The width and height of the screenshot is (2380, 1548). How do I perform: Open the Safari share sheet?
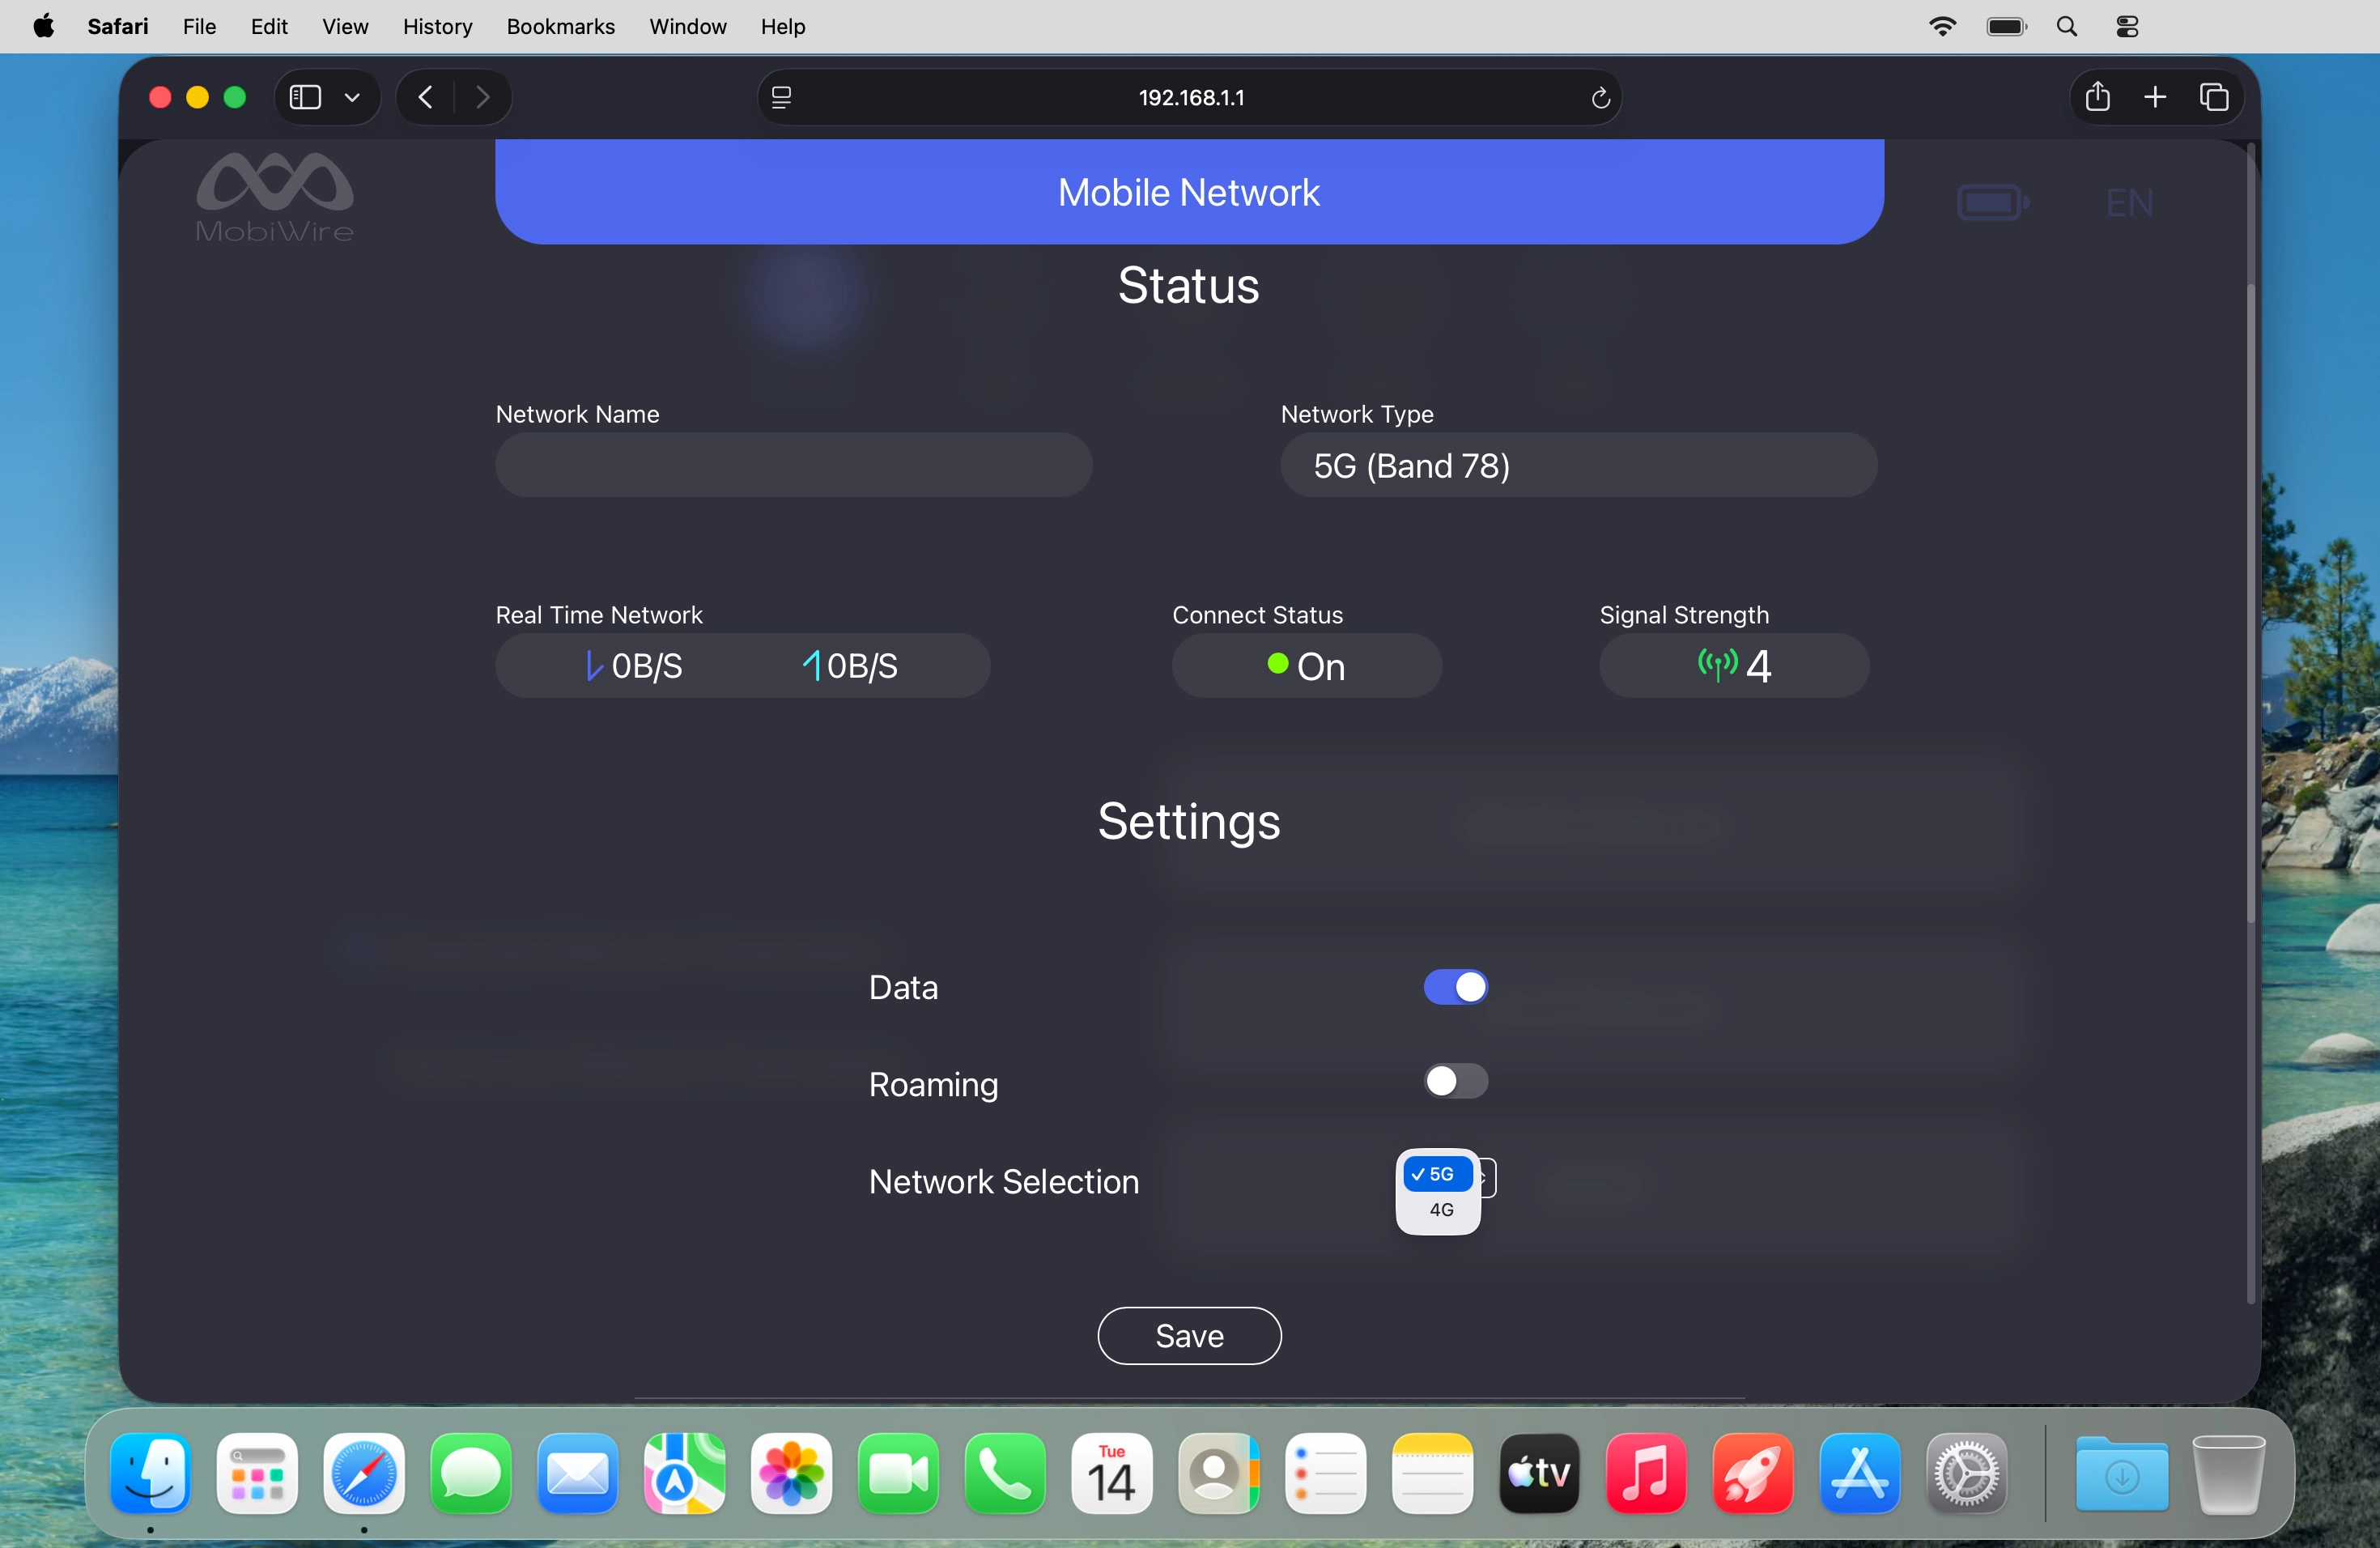tap(2097, 96)
